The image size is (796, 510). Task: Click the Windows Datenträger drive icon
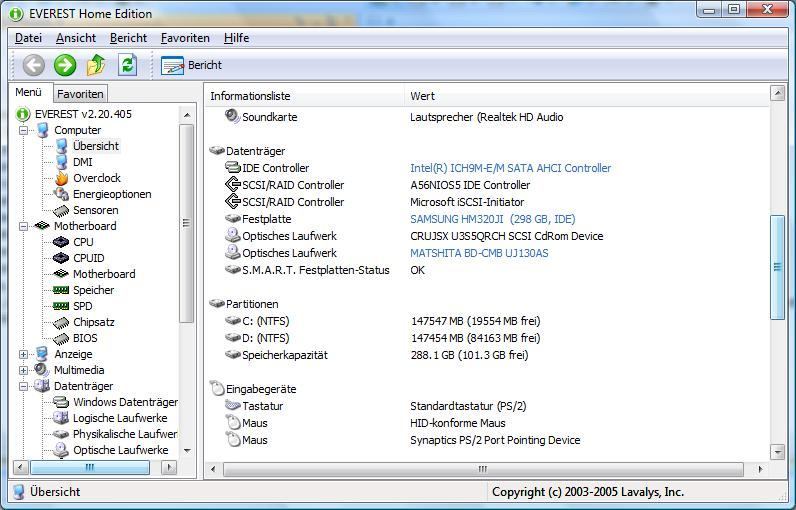point(61,402)
